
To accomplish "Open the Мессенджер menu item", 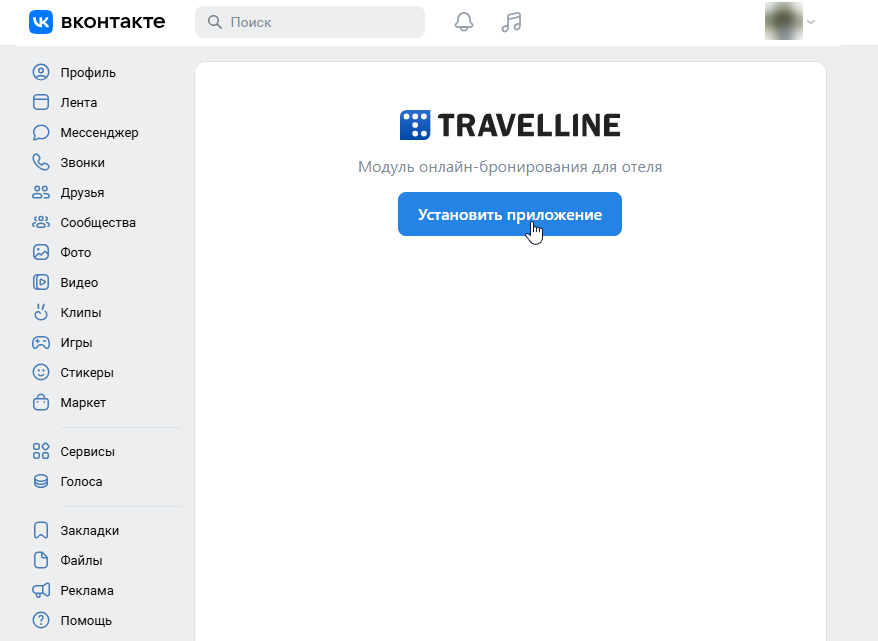I will point(100,133).
